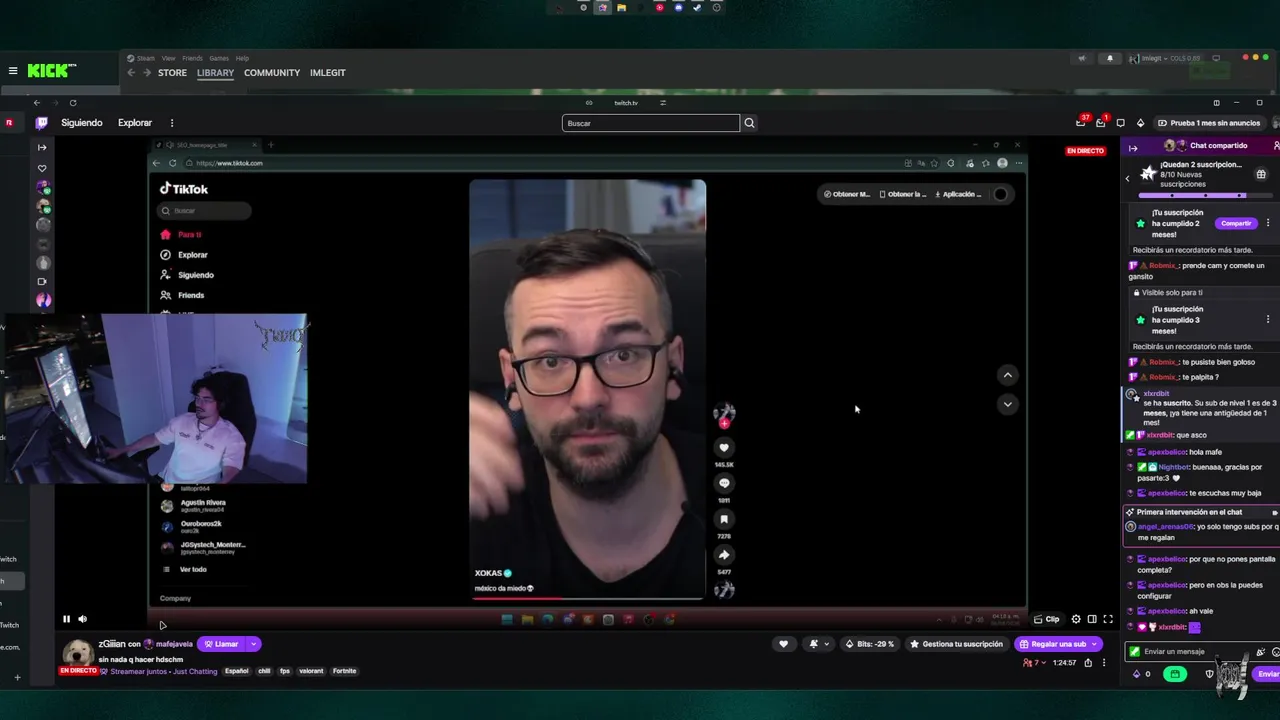Open the Friends menu in Steam

pyautogui.click(x=192, y=58)
